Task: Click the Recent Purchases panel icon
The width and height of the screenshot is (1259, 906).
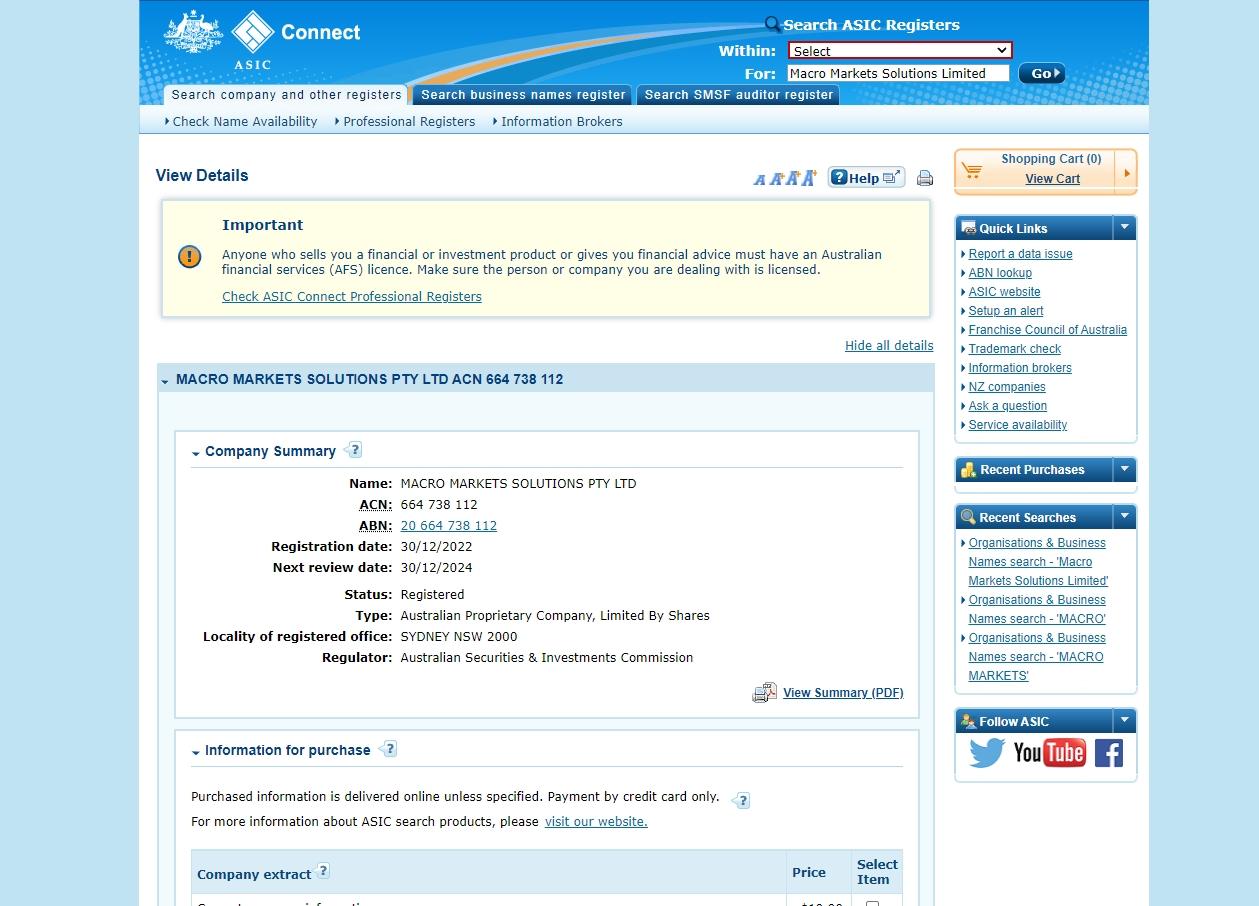Action: click(x=968, y=469)
